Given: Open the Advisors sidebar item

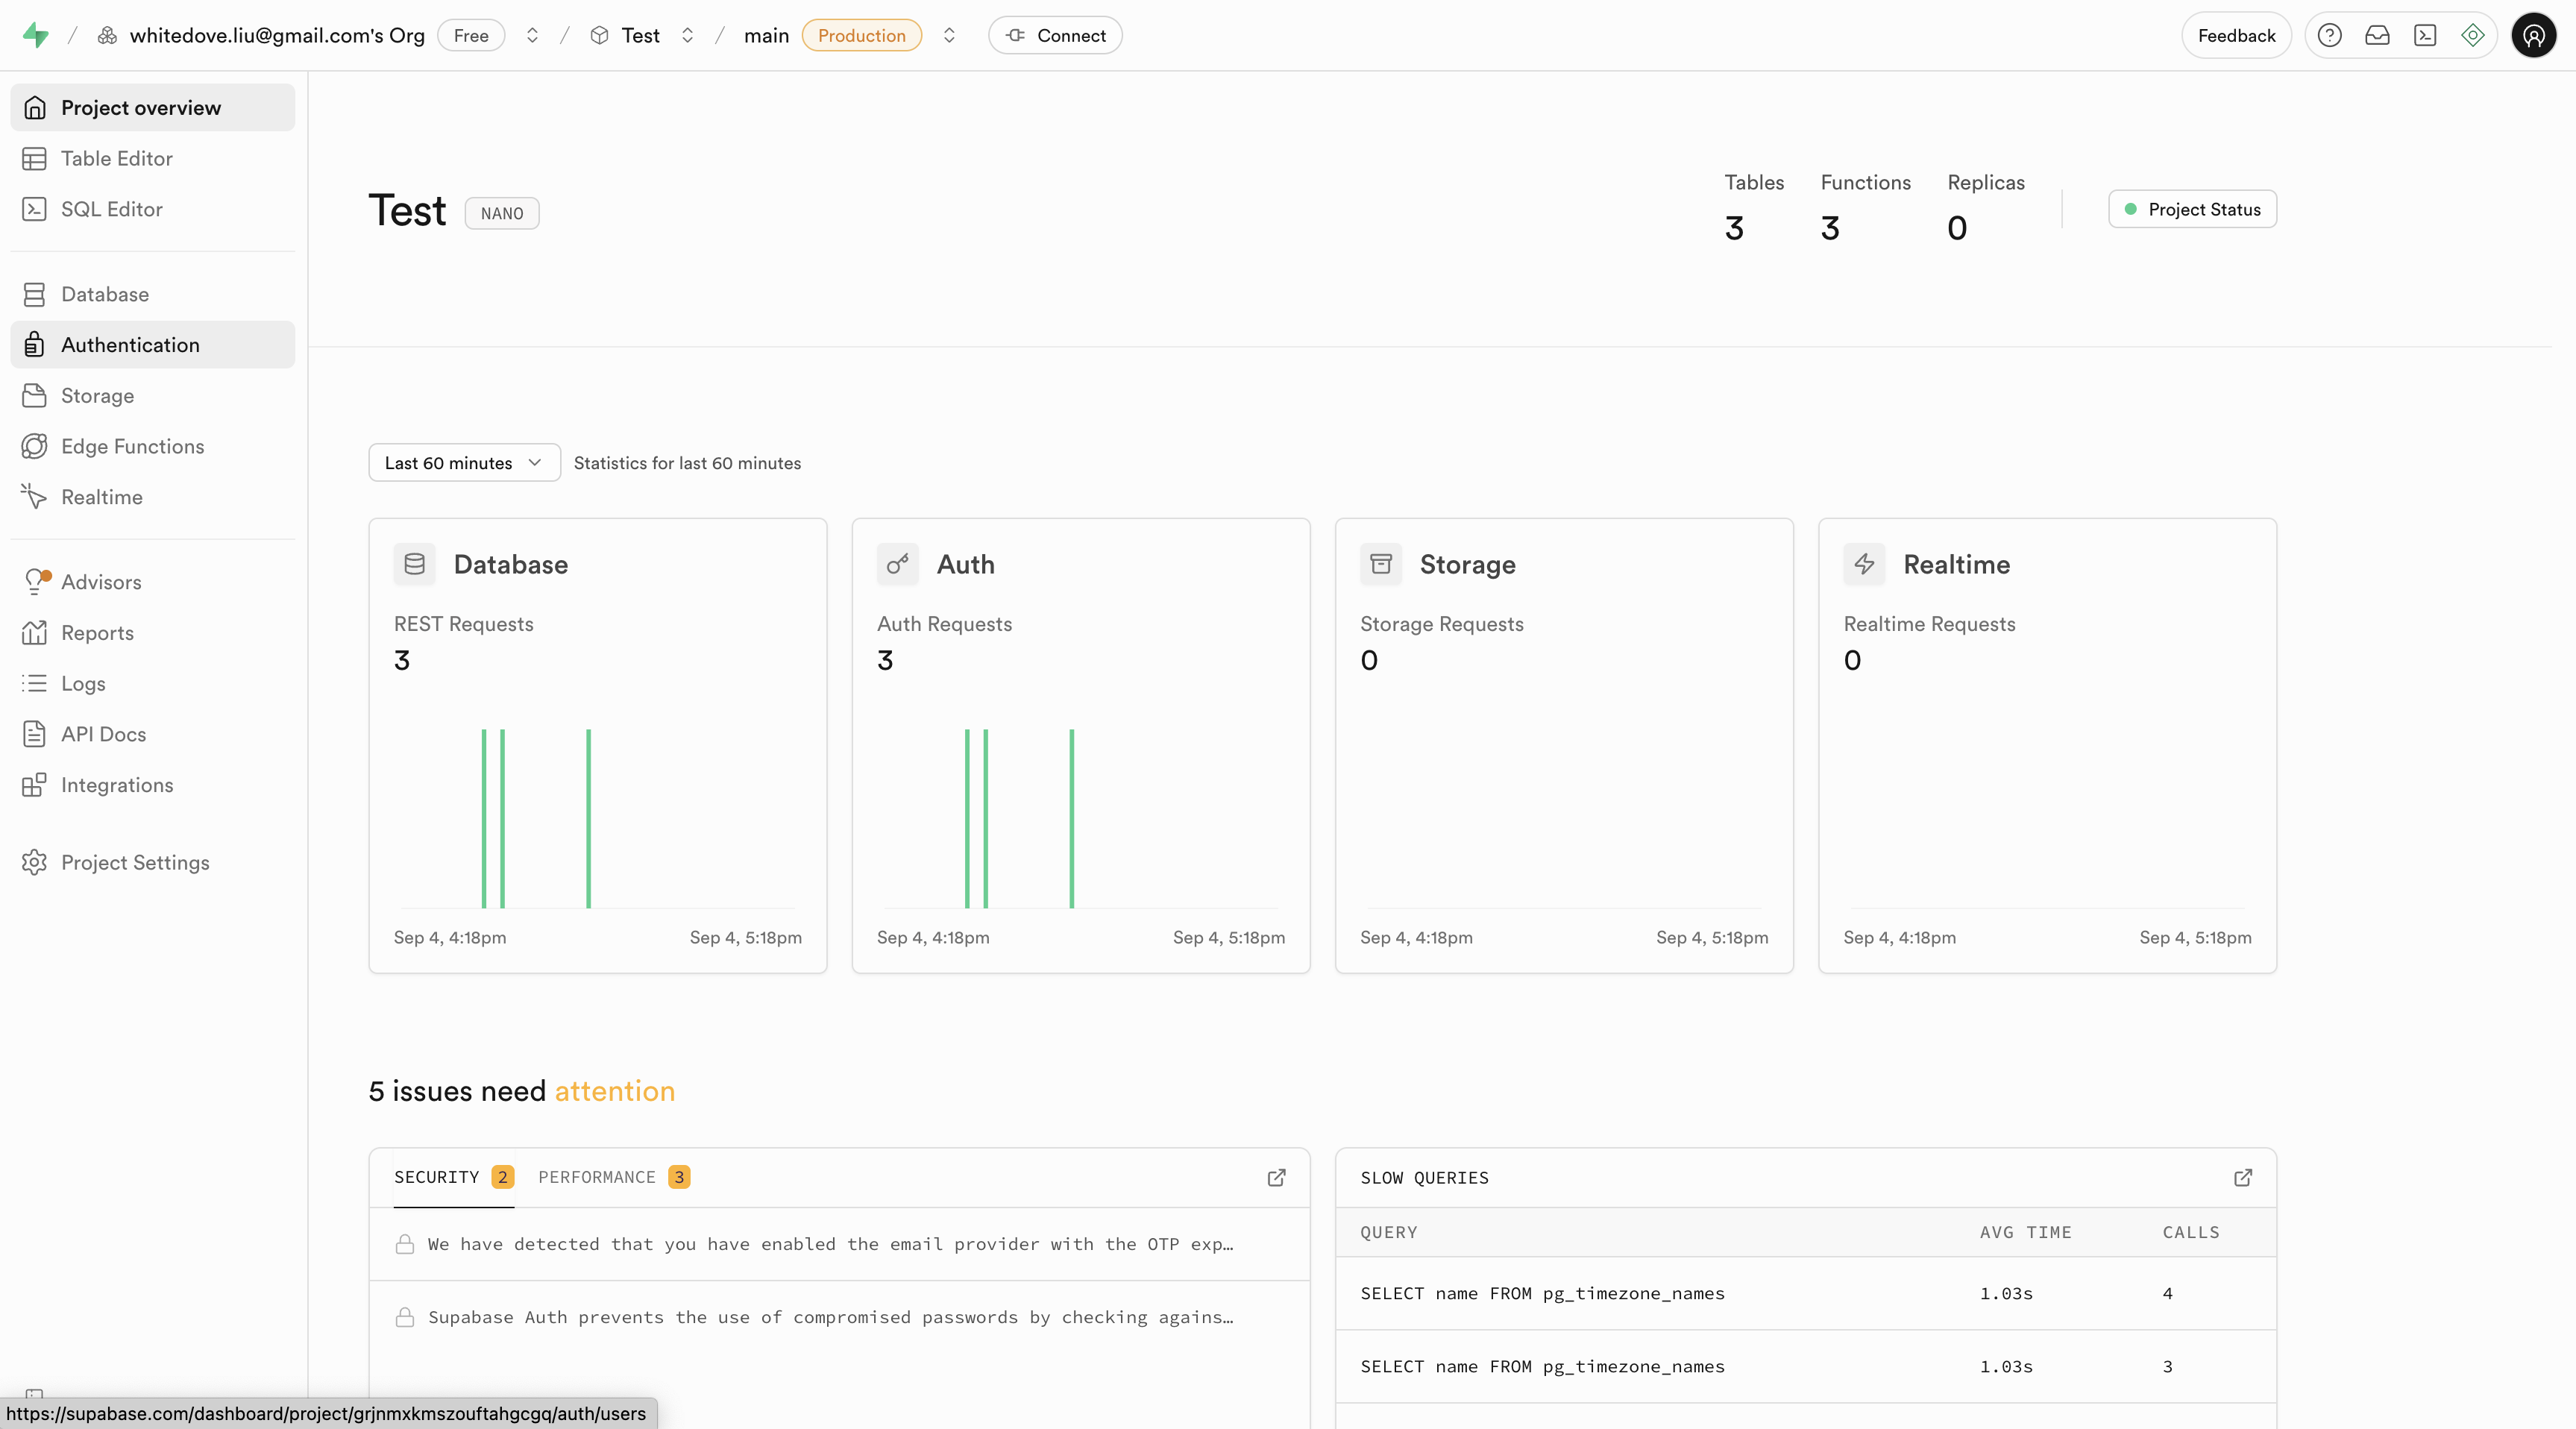Looking at the screenshot, I should (100, 582).
